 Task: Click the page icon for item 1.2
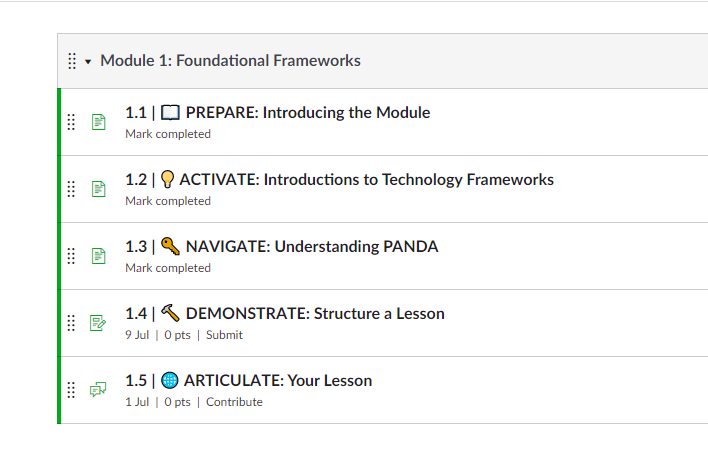(x=98, y=189)
